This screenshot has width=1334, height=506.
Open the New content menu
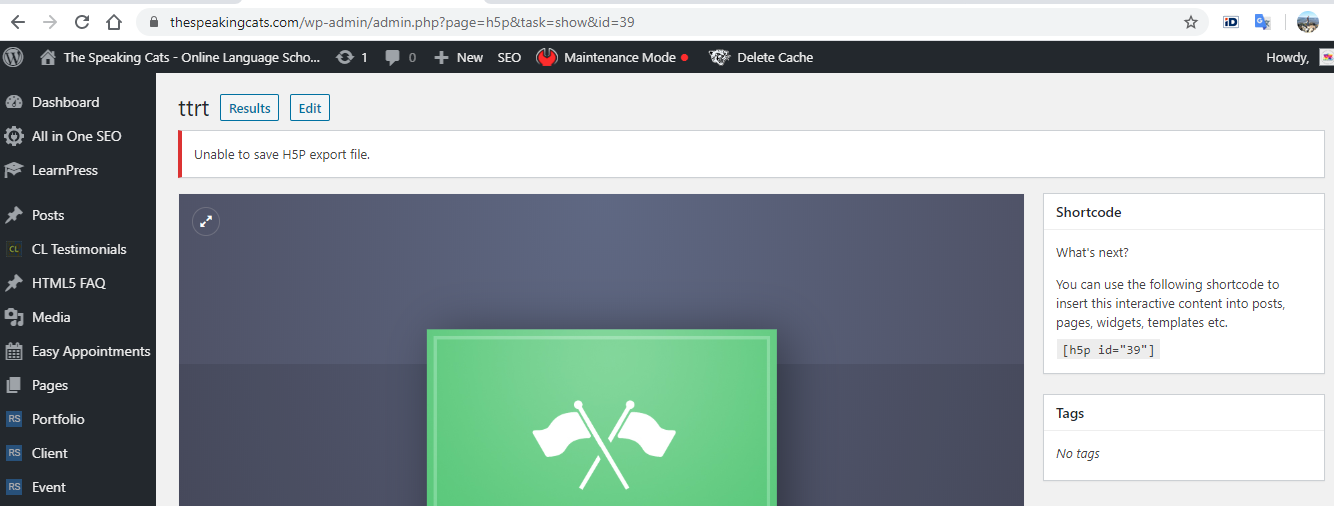click(458, 57)
